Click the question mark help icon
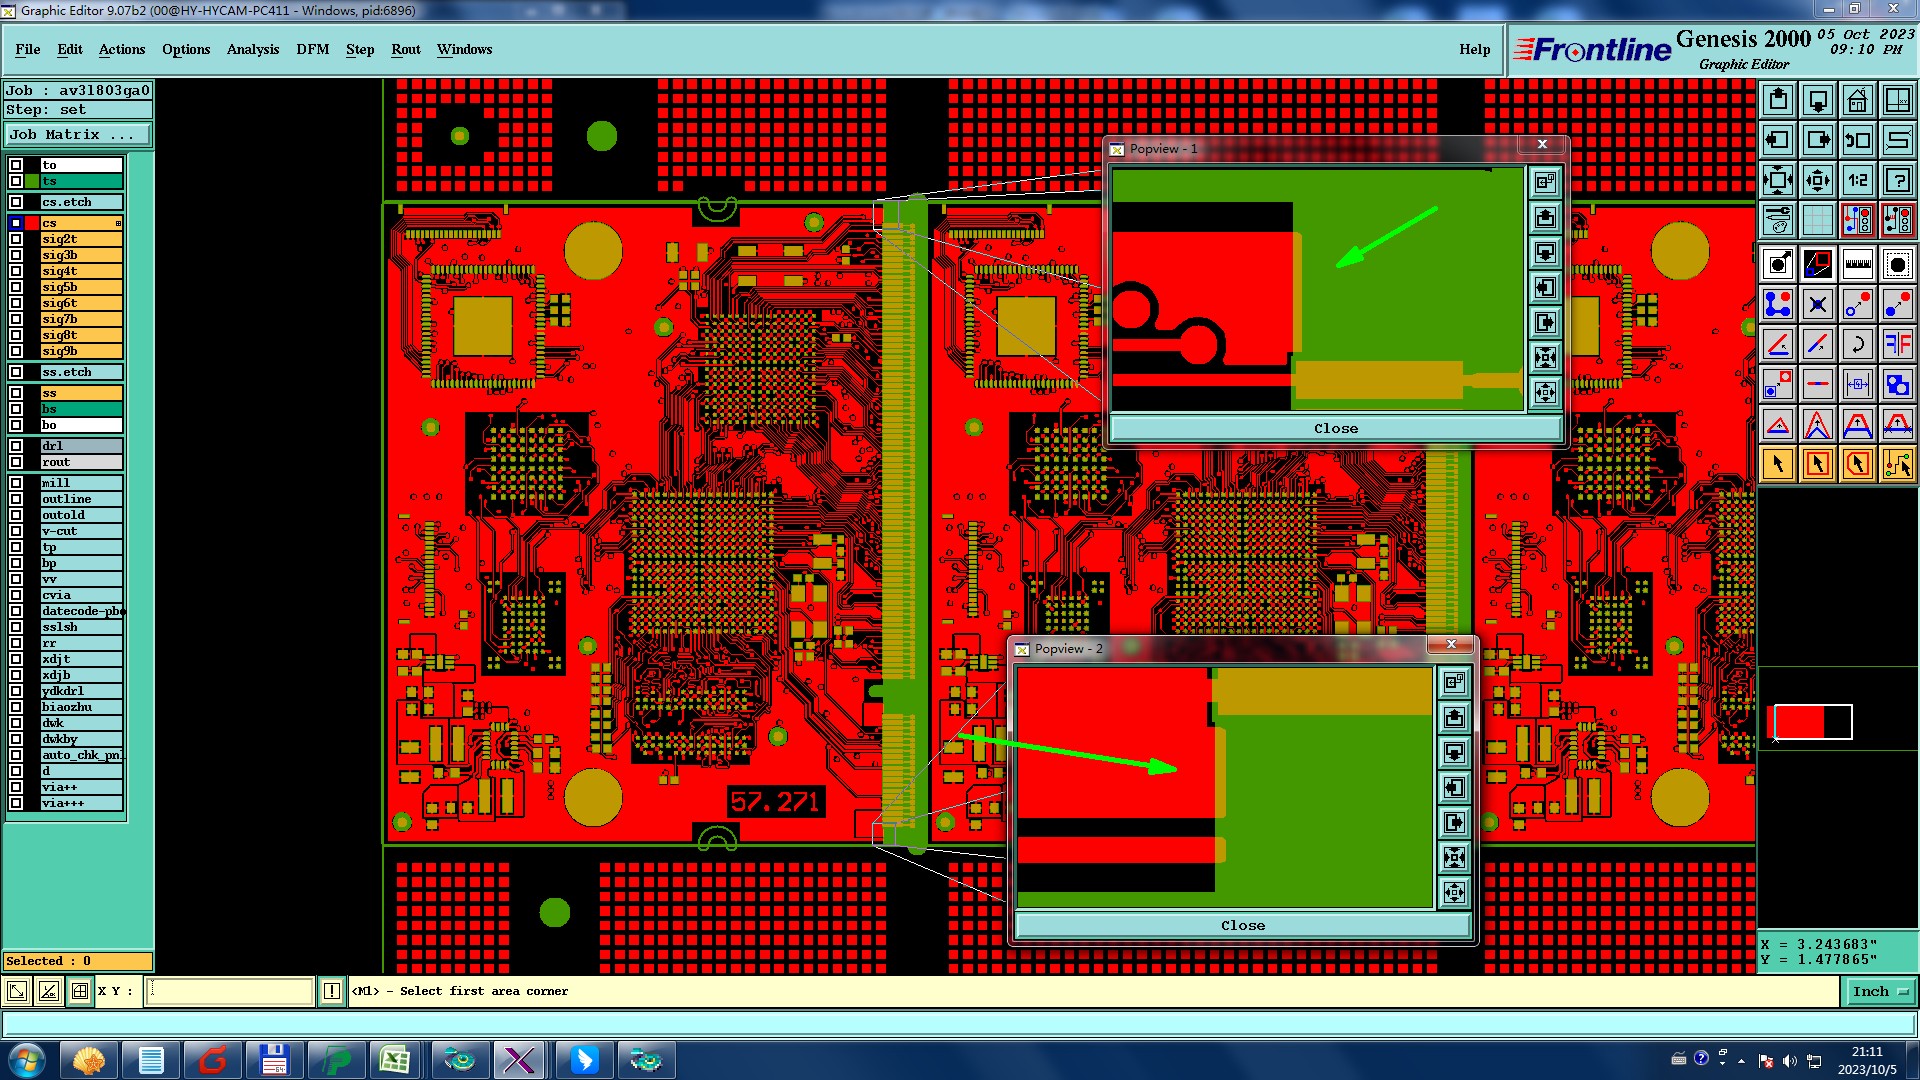Image resolution: width=1920 pixels, height=1080 pixels. click(1897, 180)
